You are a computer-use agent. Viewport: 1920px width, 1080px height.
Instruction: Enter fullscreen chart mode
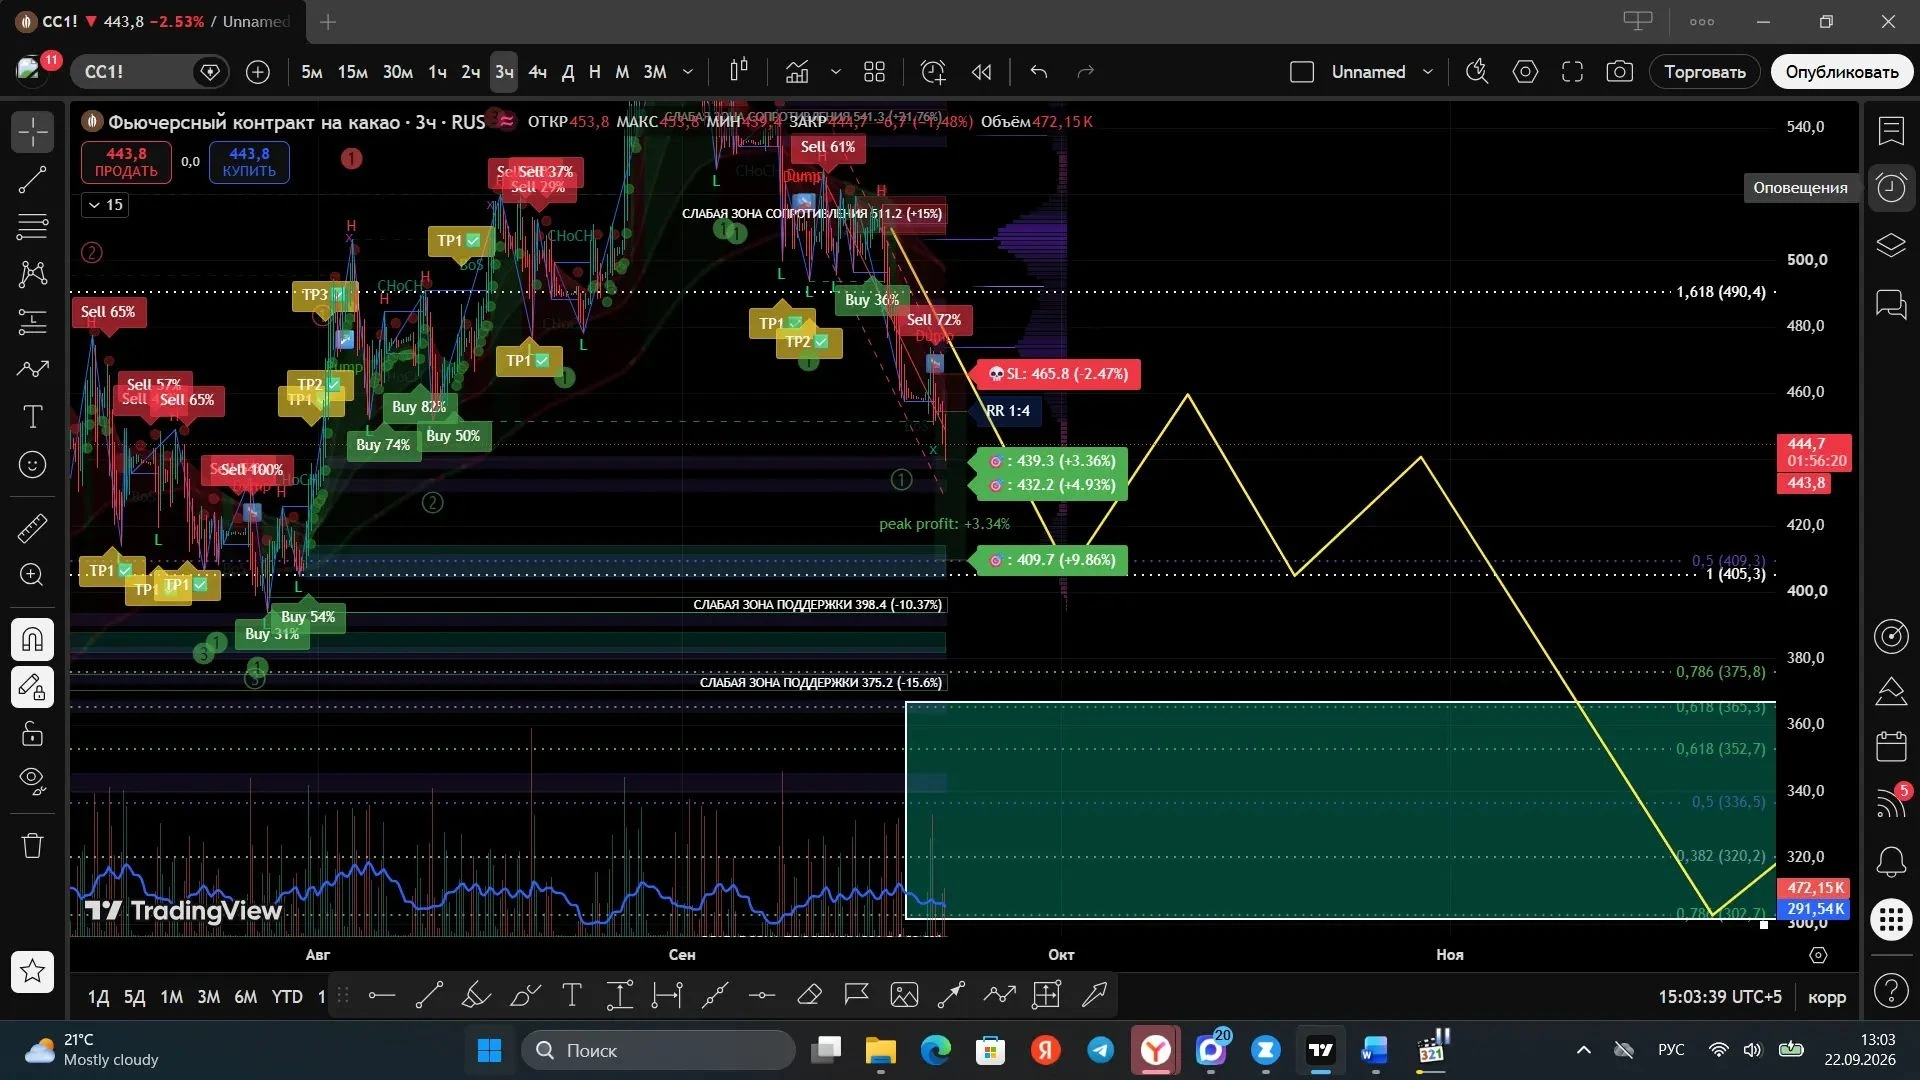1572,72
